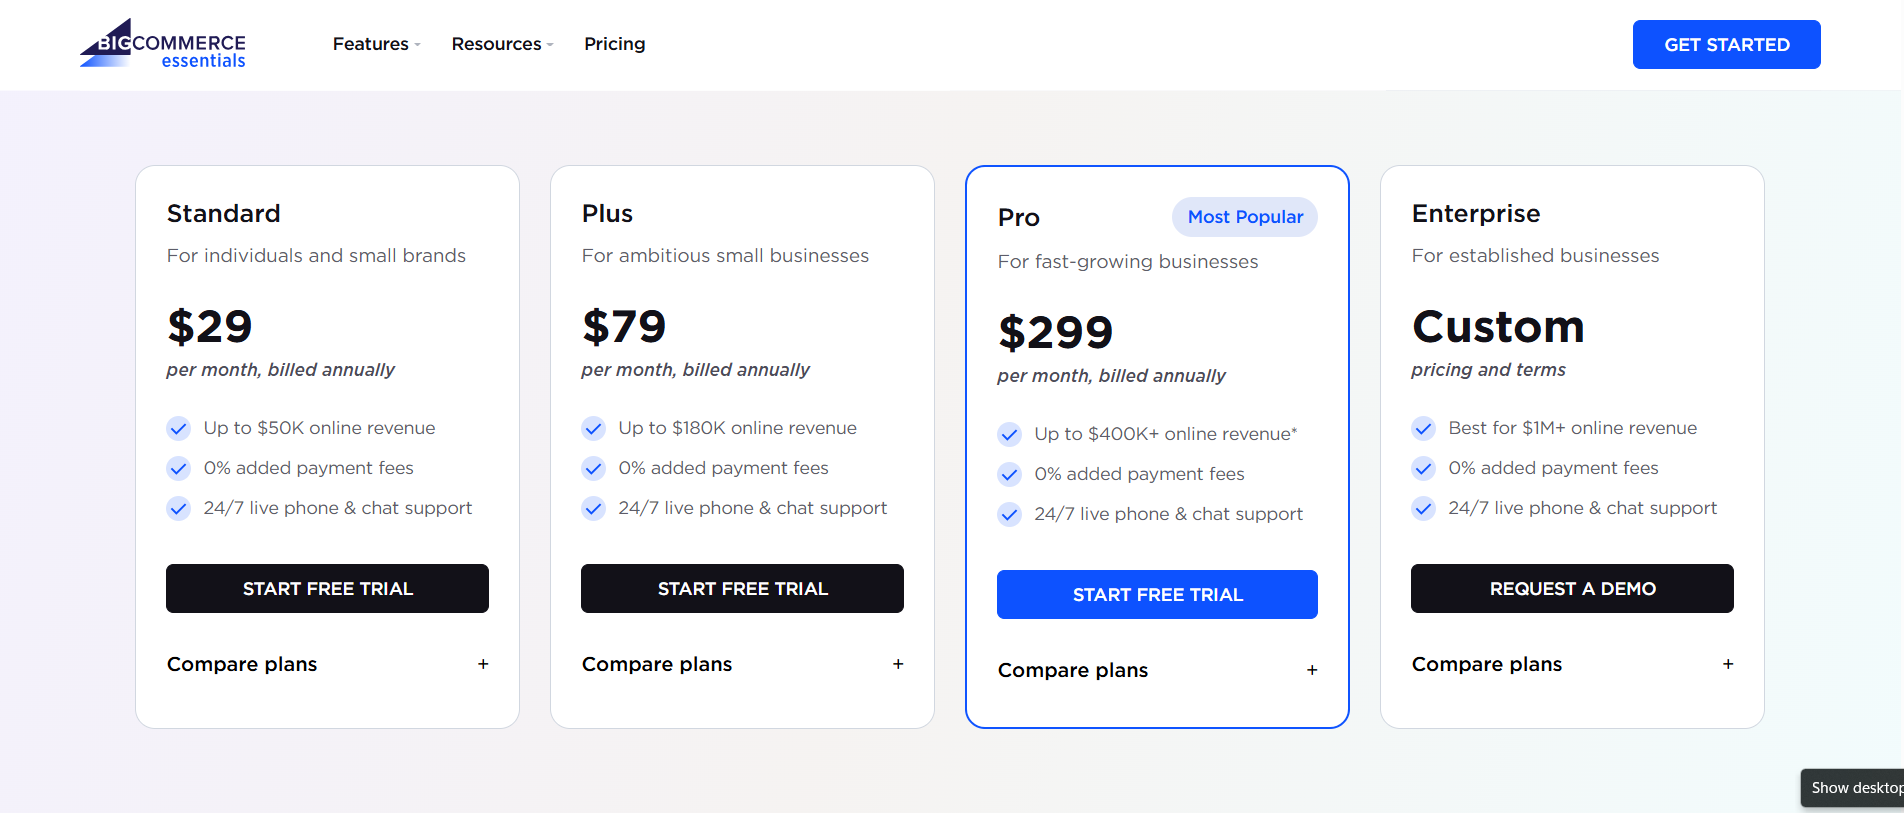The height and width of the screenshot is (813, 1904).
Task: Start the free trial for the Pro plan
Action: pyautogui.click(x=1156, y=594)
